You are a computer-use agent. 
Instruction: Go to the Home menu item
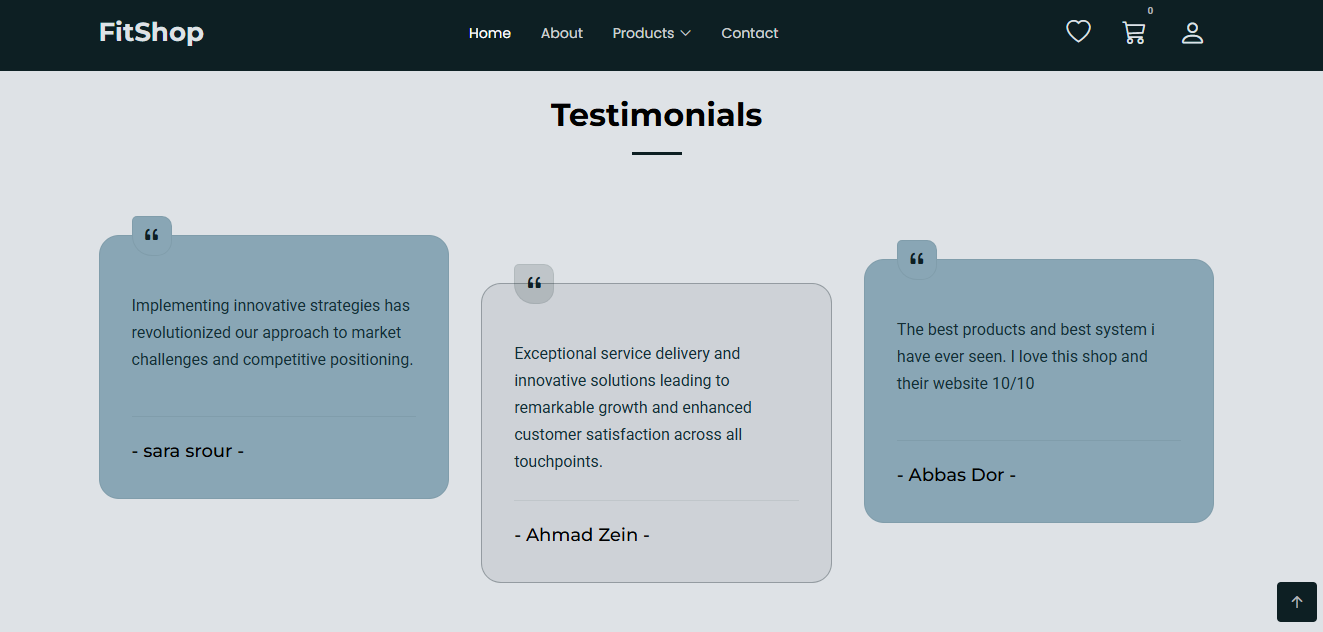coord(490,33)
